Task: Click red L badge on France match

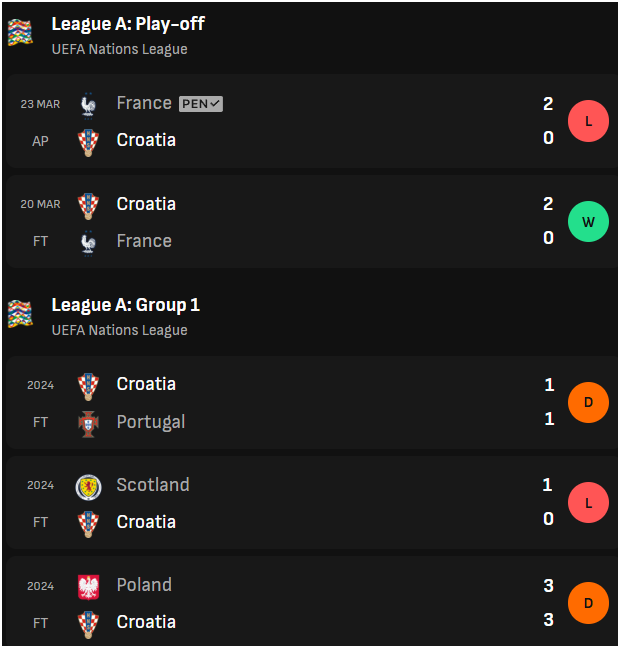Action: click(x=588, y=121)
